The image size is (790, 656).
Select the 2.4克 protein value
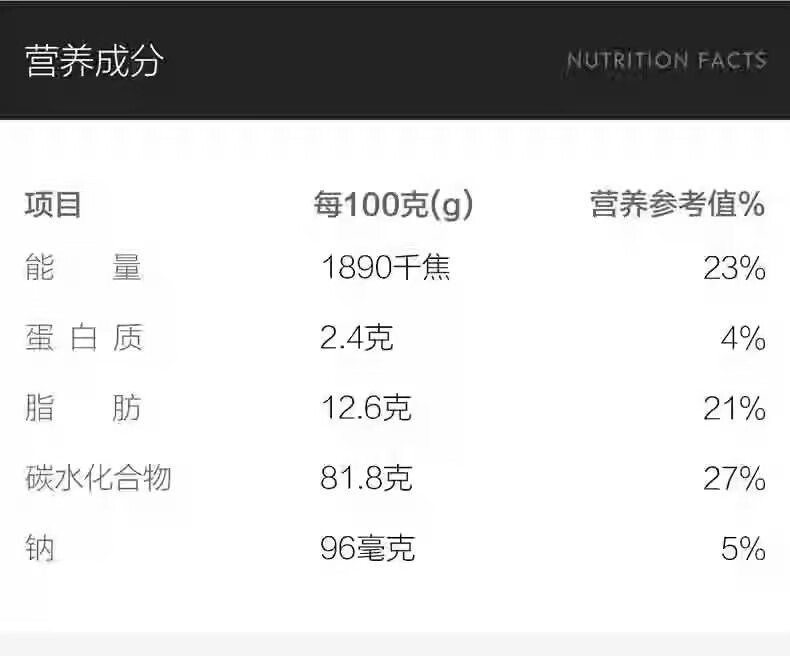pos(357,338)
